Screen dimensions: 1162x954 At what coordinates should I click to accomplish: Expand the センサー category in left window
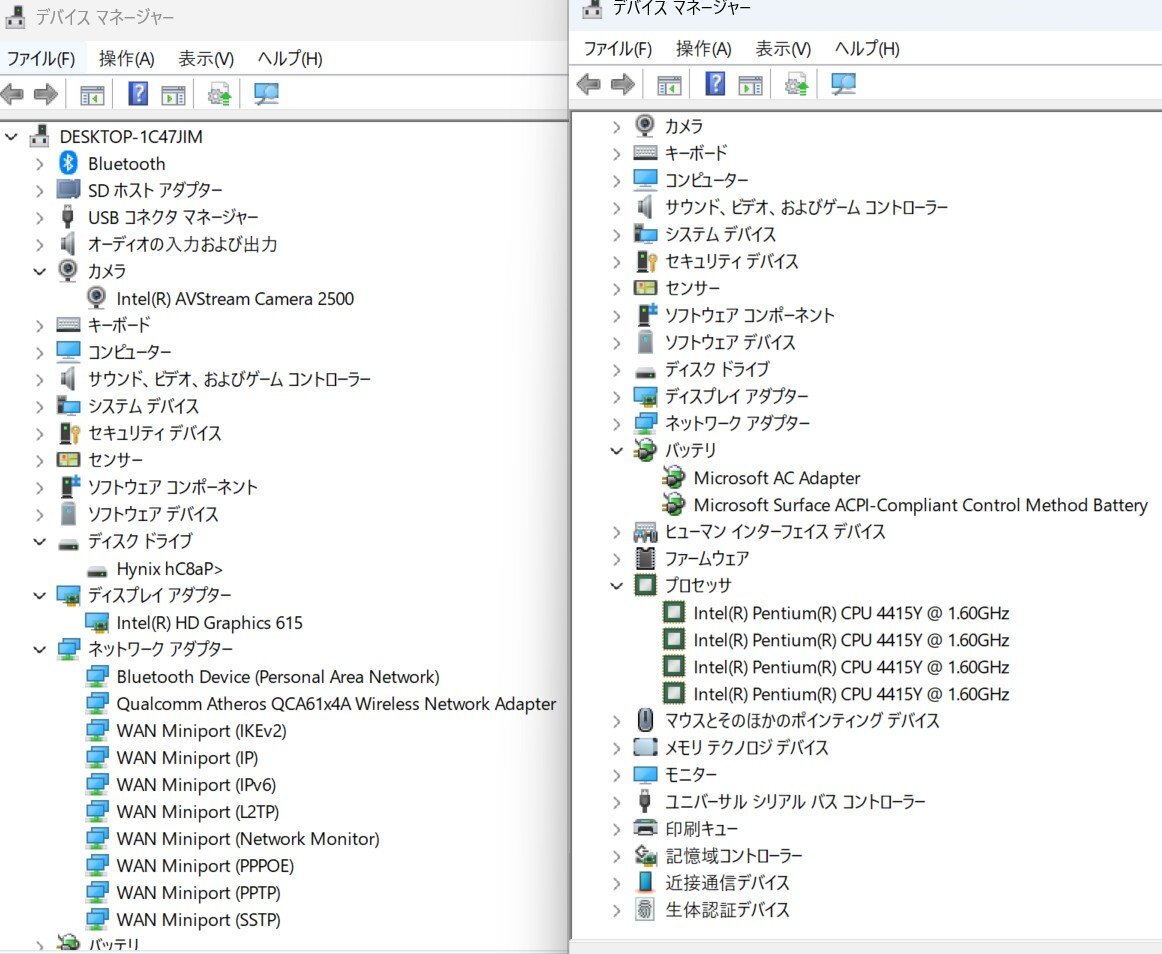[39, 460]
